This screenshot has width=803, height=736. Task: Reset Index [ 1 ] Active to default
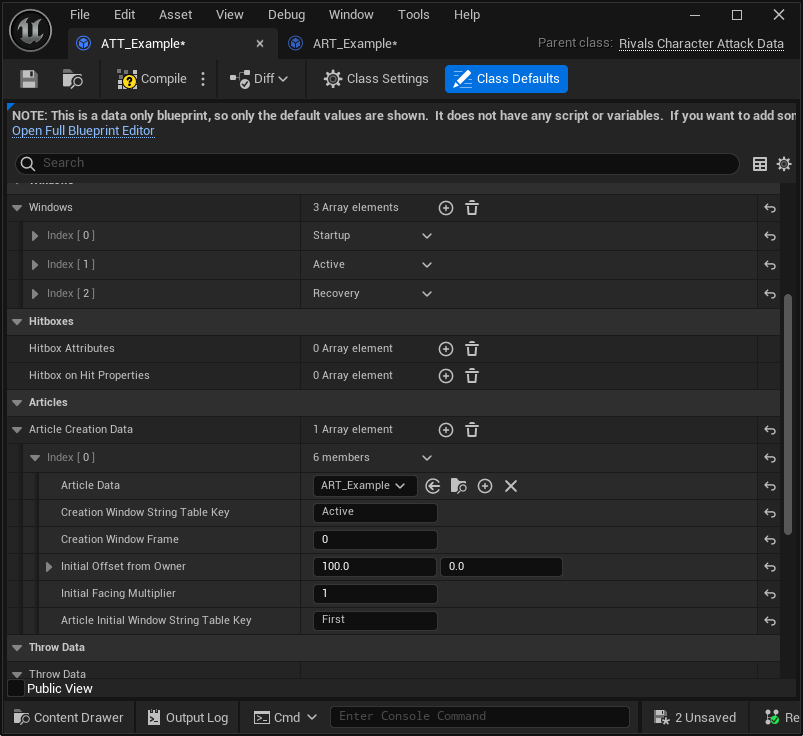[770, 265]
